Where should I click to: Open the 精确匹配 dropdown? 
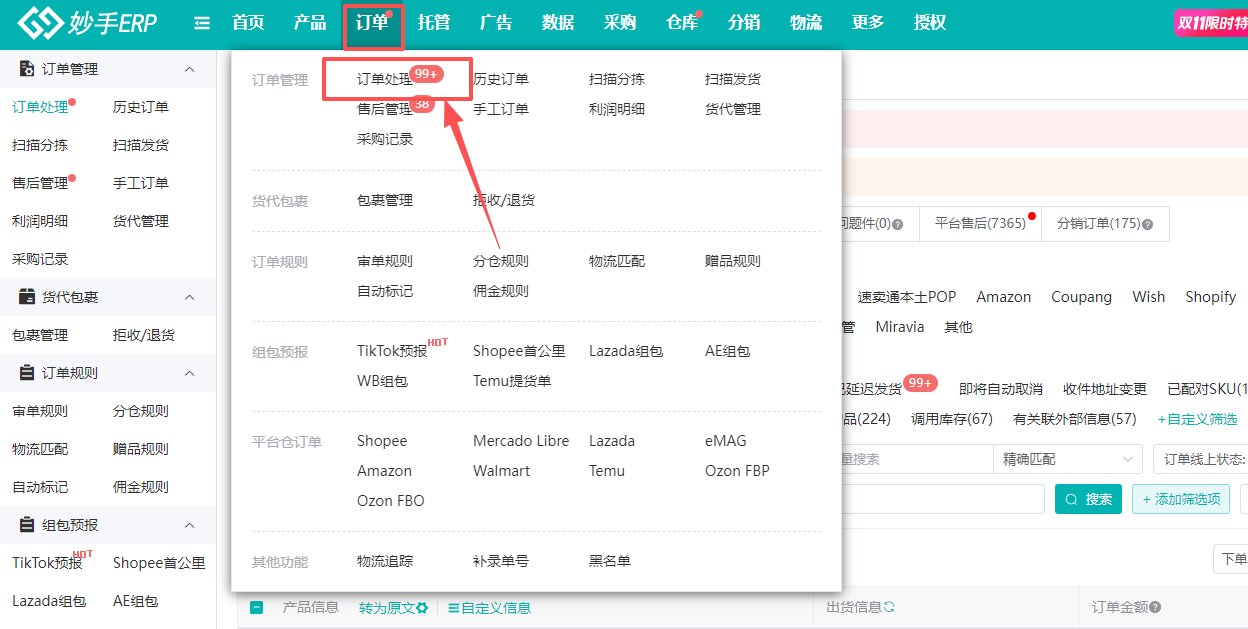click(1067, 458)
